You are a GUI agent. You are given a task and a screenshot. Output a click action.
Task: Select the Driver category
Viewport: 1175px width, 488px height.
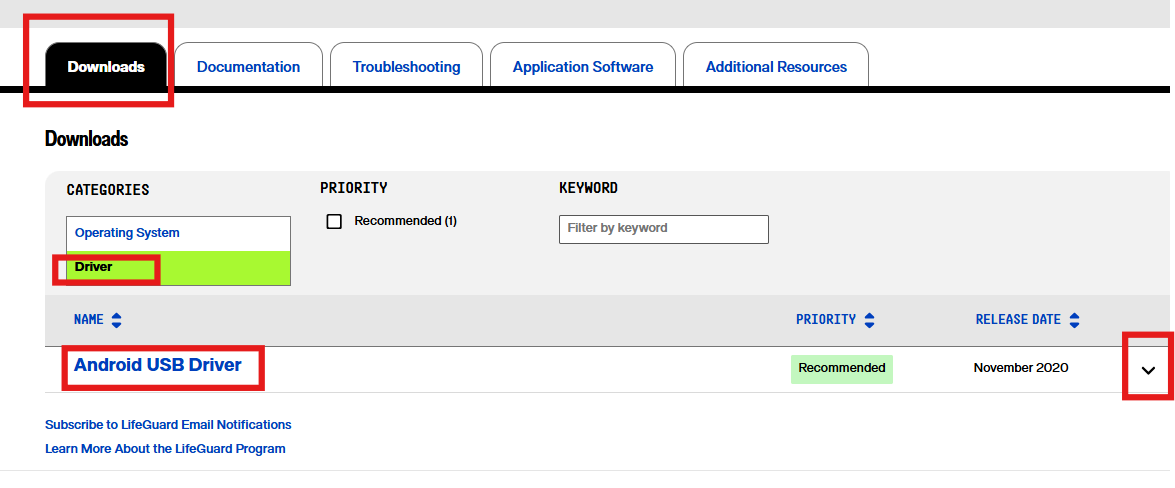(x=178, y=268)
